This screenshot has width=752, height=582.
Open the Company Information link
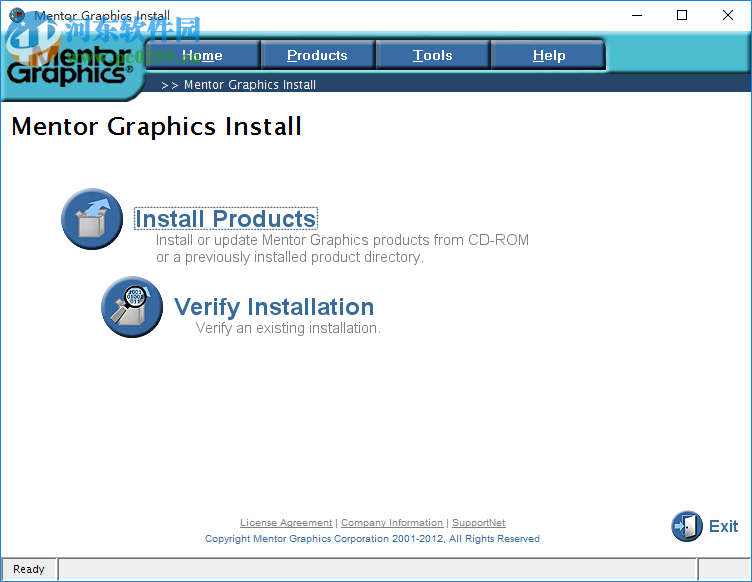392,523
